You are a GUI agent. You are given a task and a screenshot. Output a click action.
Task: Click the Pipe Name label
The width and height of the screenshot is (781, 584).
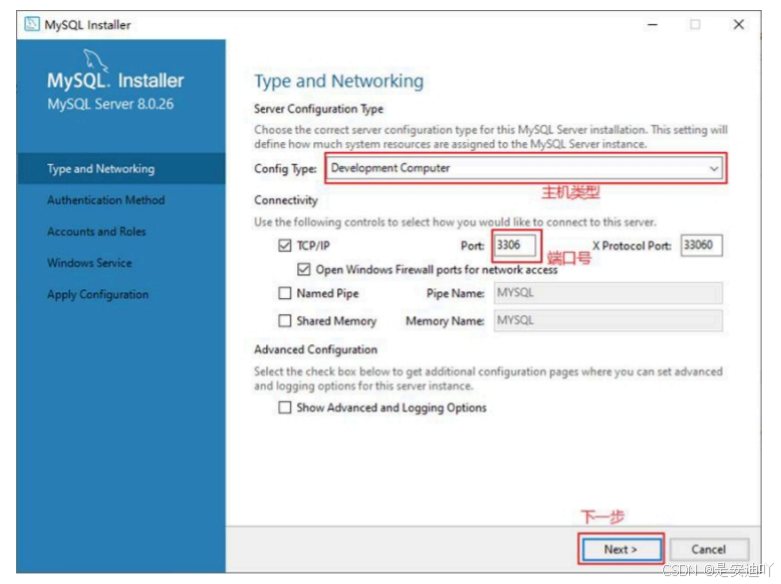pos(455,293)
